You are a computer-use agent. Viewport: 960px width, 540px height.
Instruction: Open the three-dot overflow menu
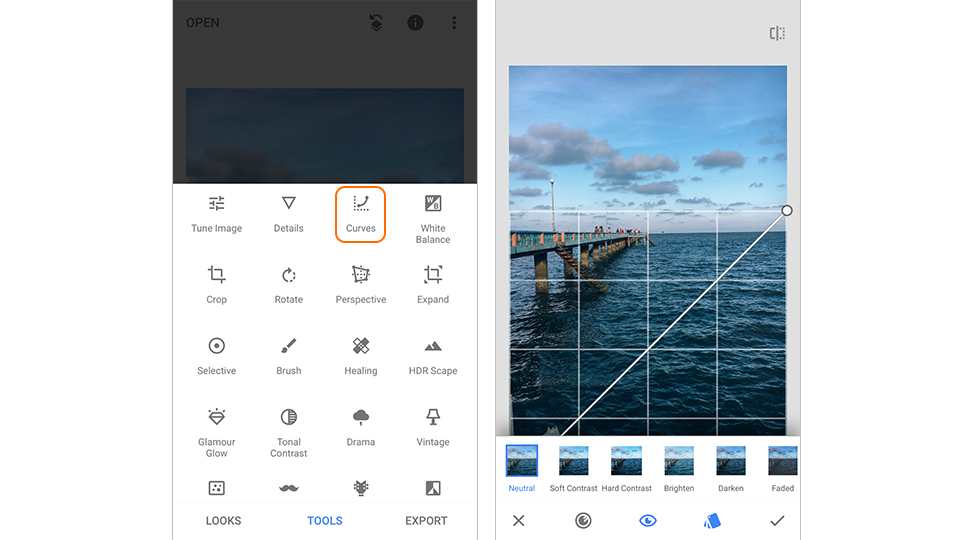(454, 23)
